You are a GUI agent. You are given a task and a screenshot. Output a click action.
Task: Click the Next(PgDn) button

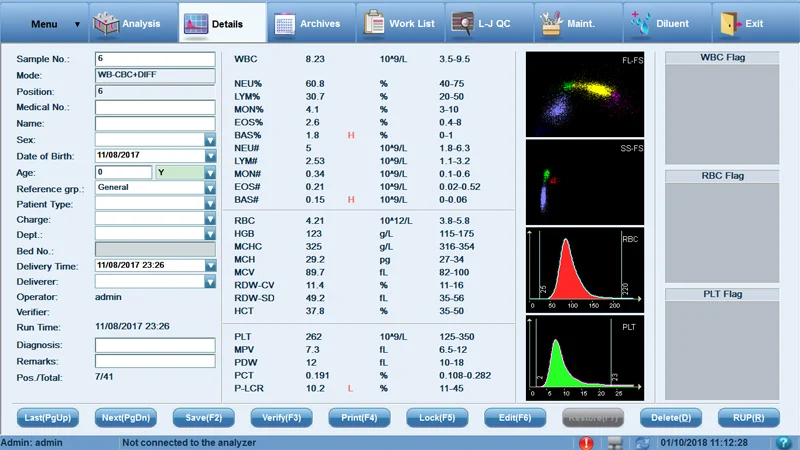coord(127,417)
